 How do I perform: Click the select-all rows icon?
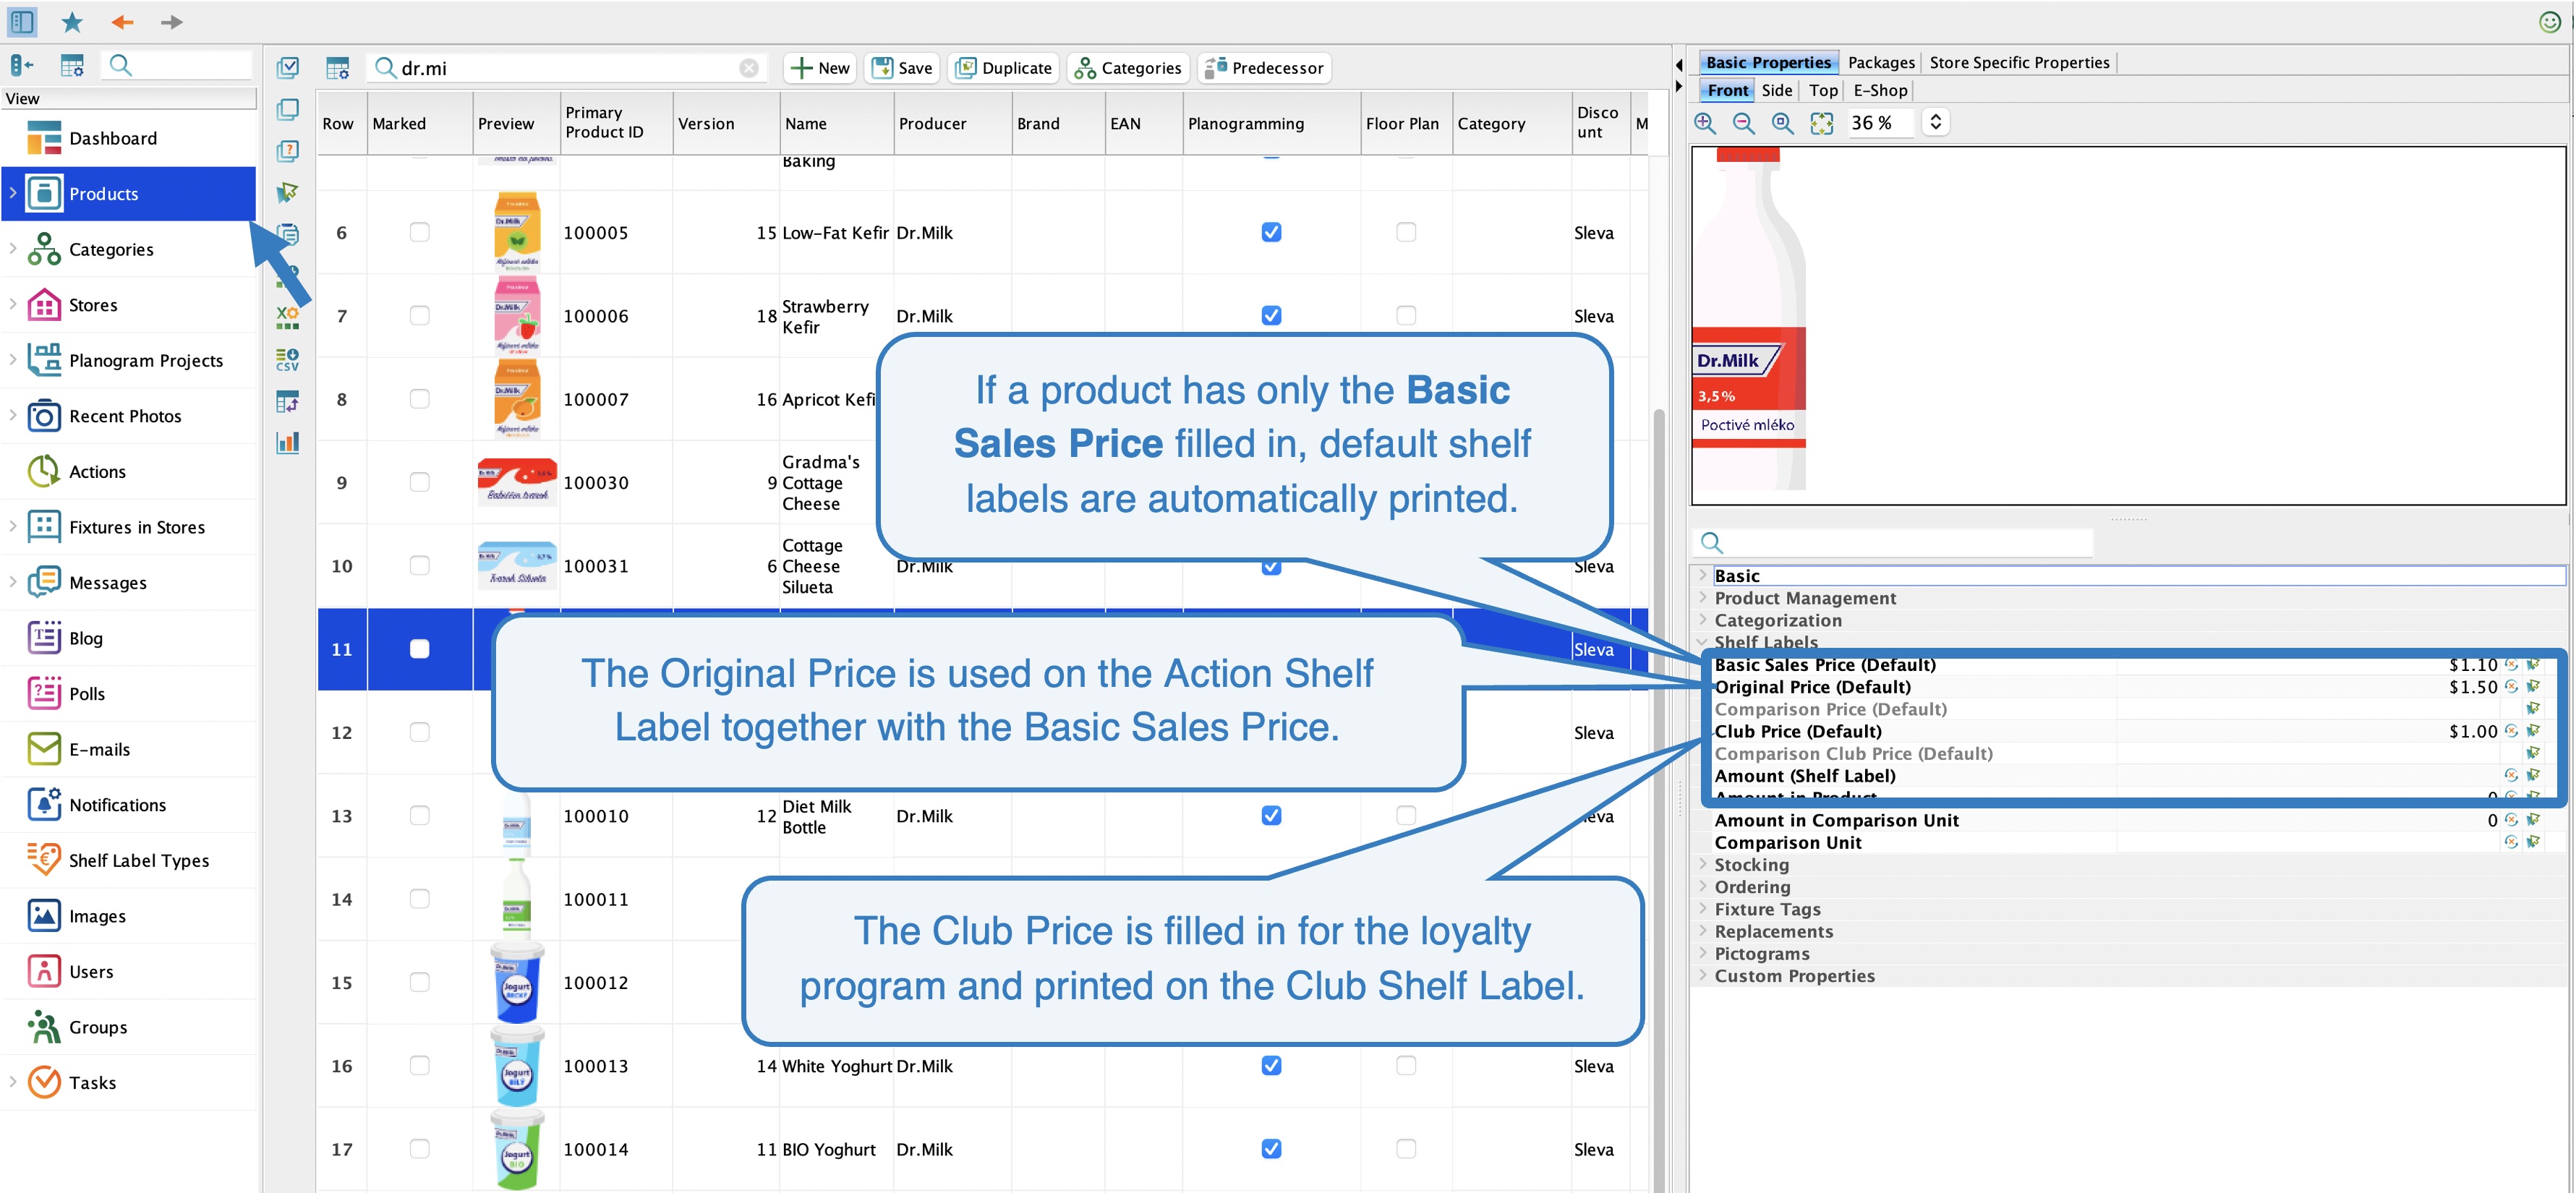[x=288, y=67]
